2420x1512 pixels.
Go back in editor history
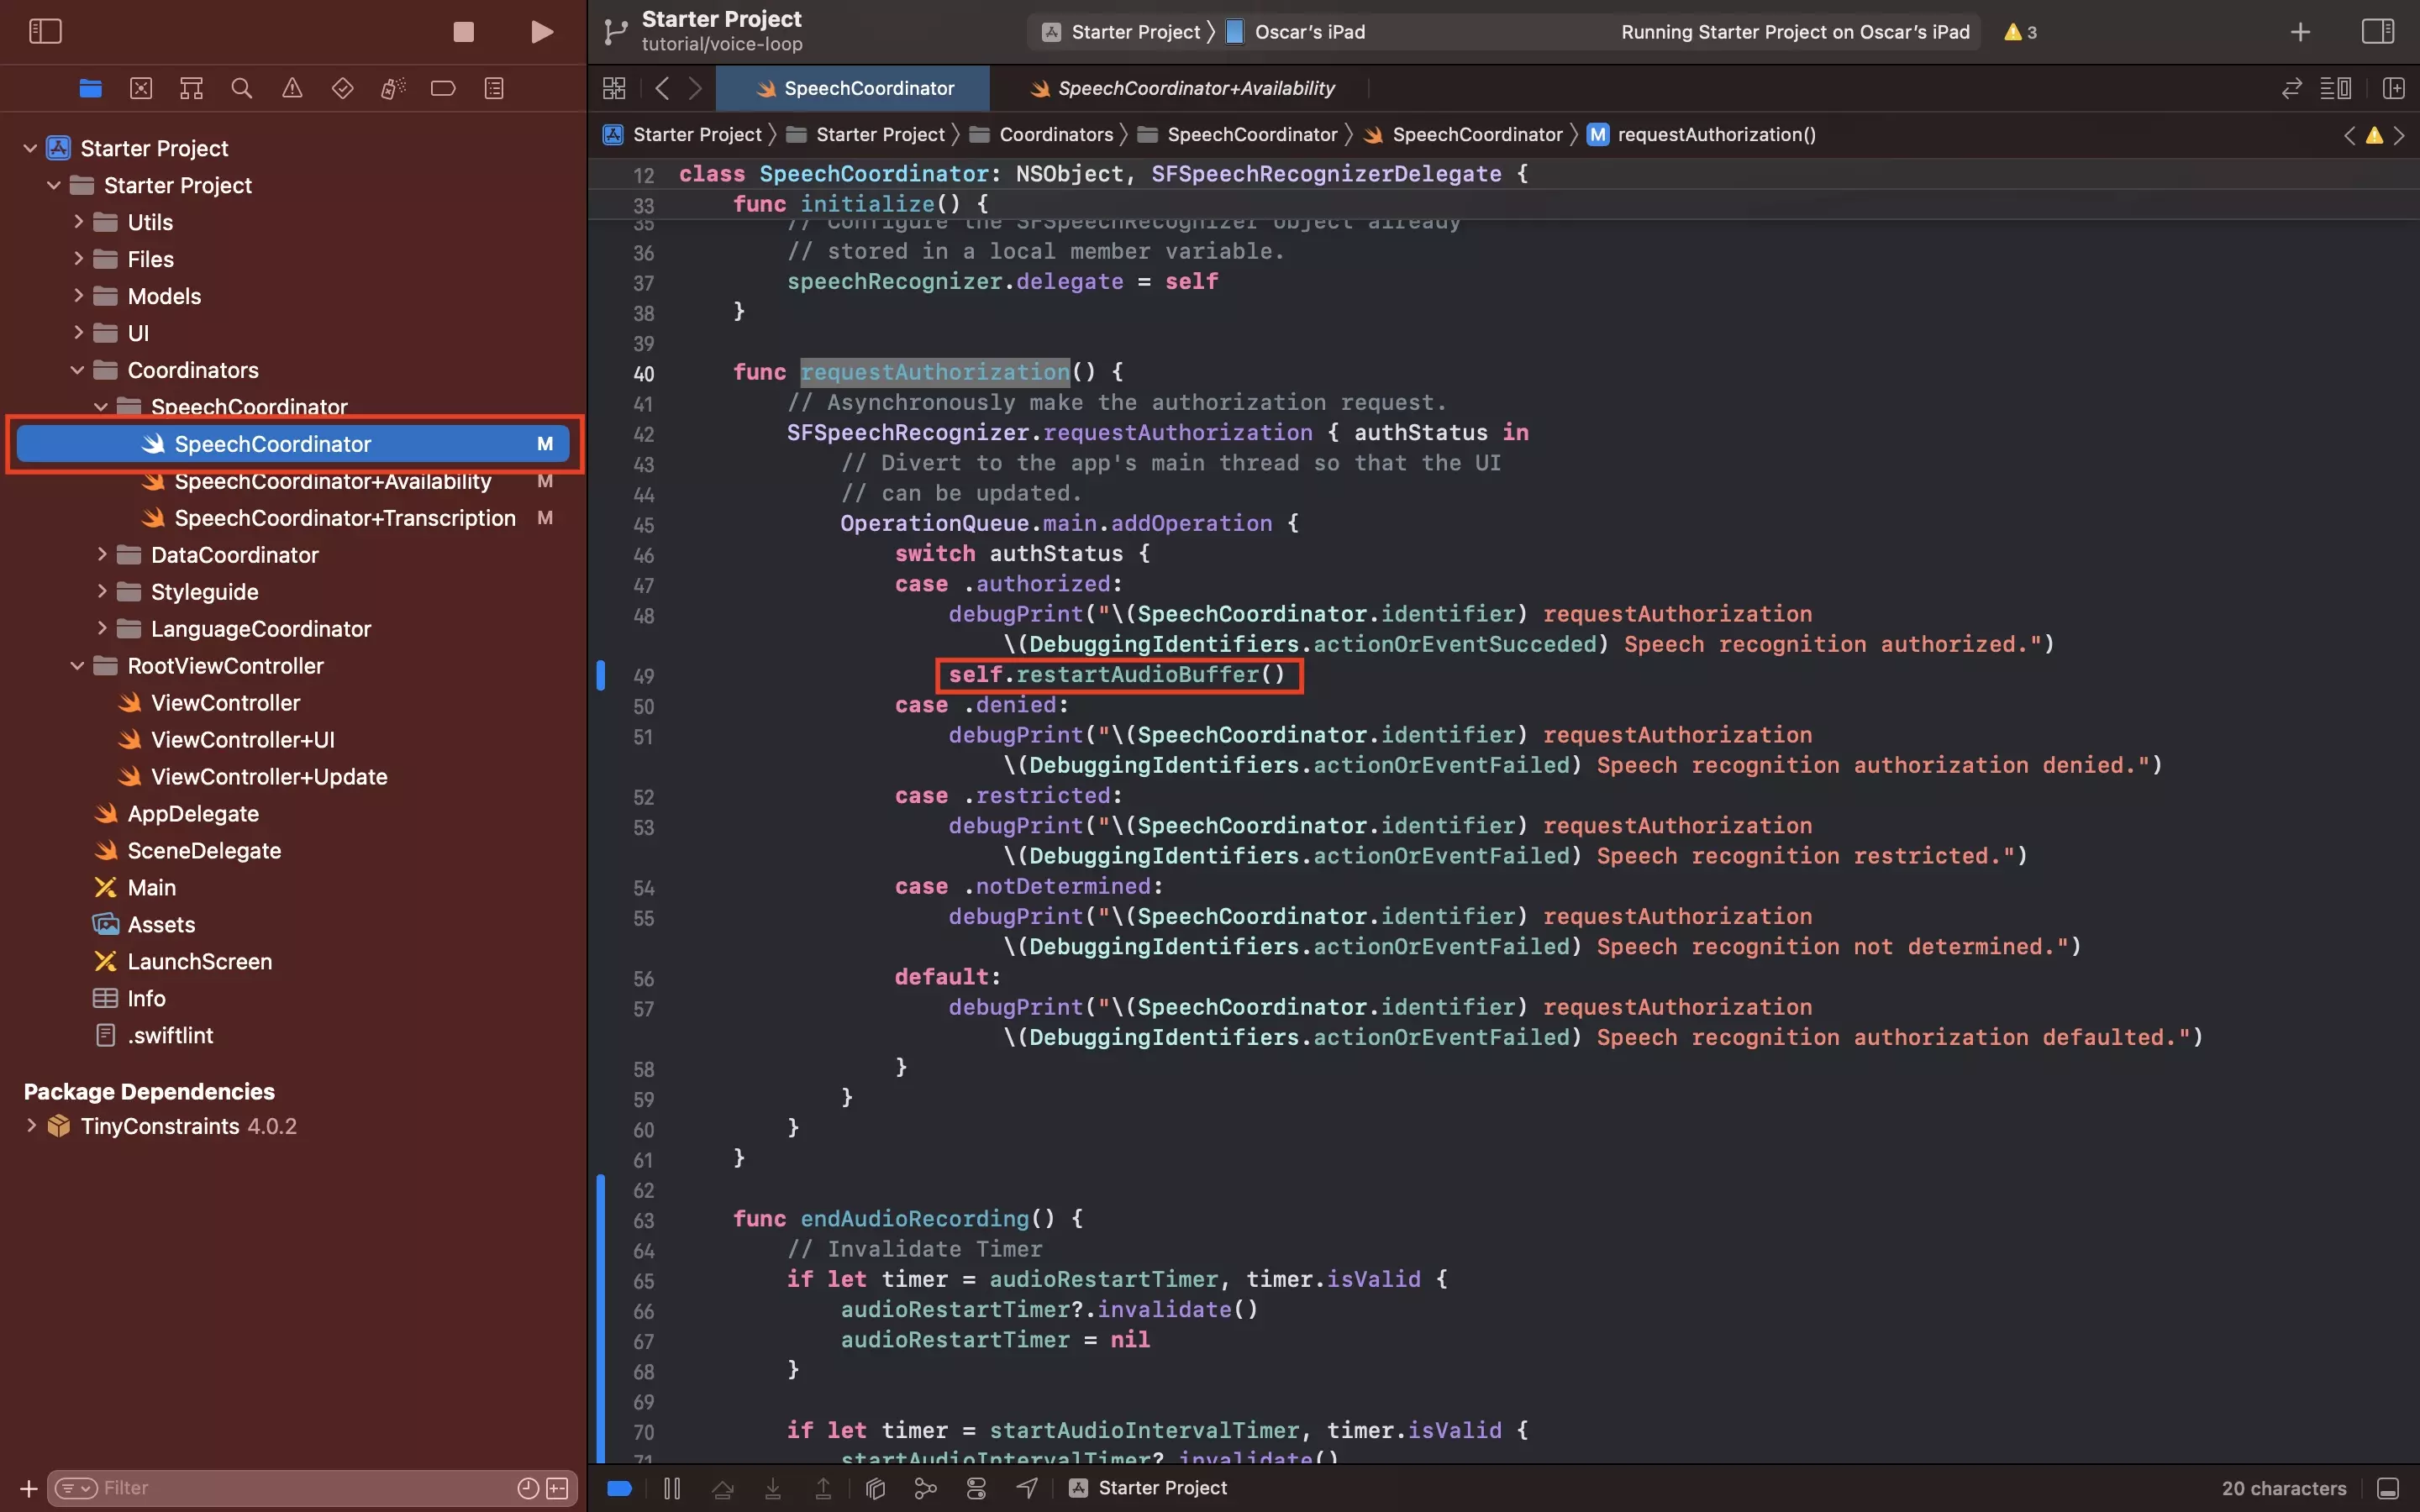[x=662, y=88]
